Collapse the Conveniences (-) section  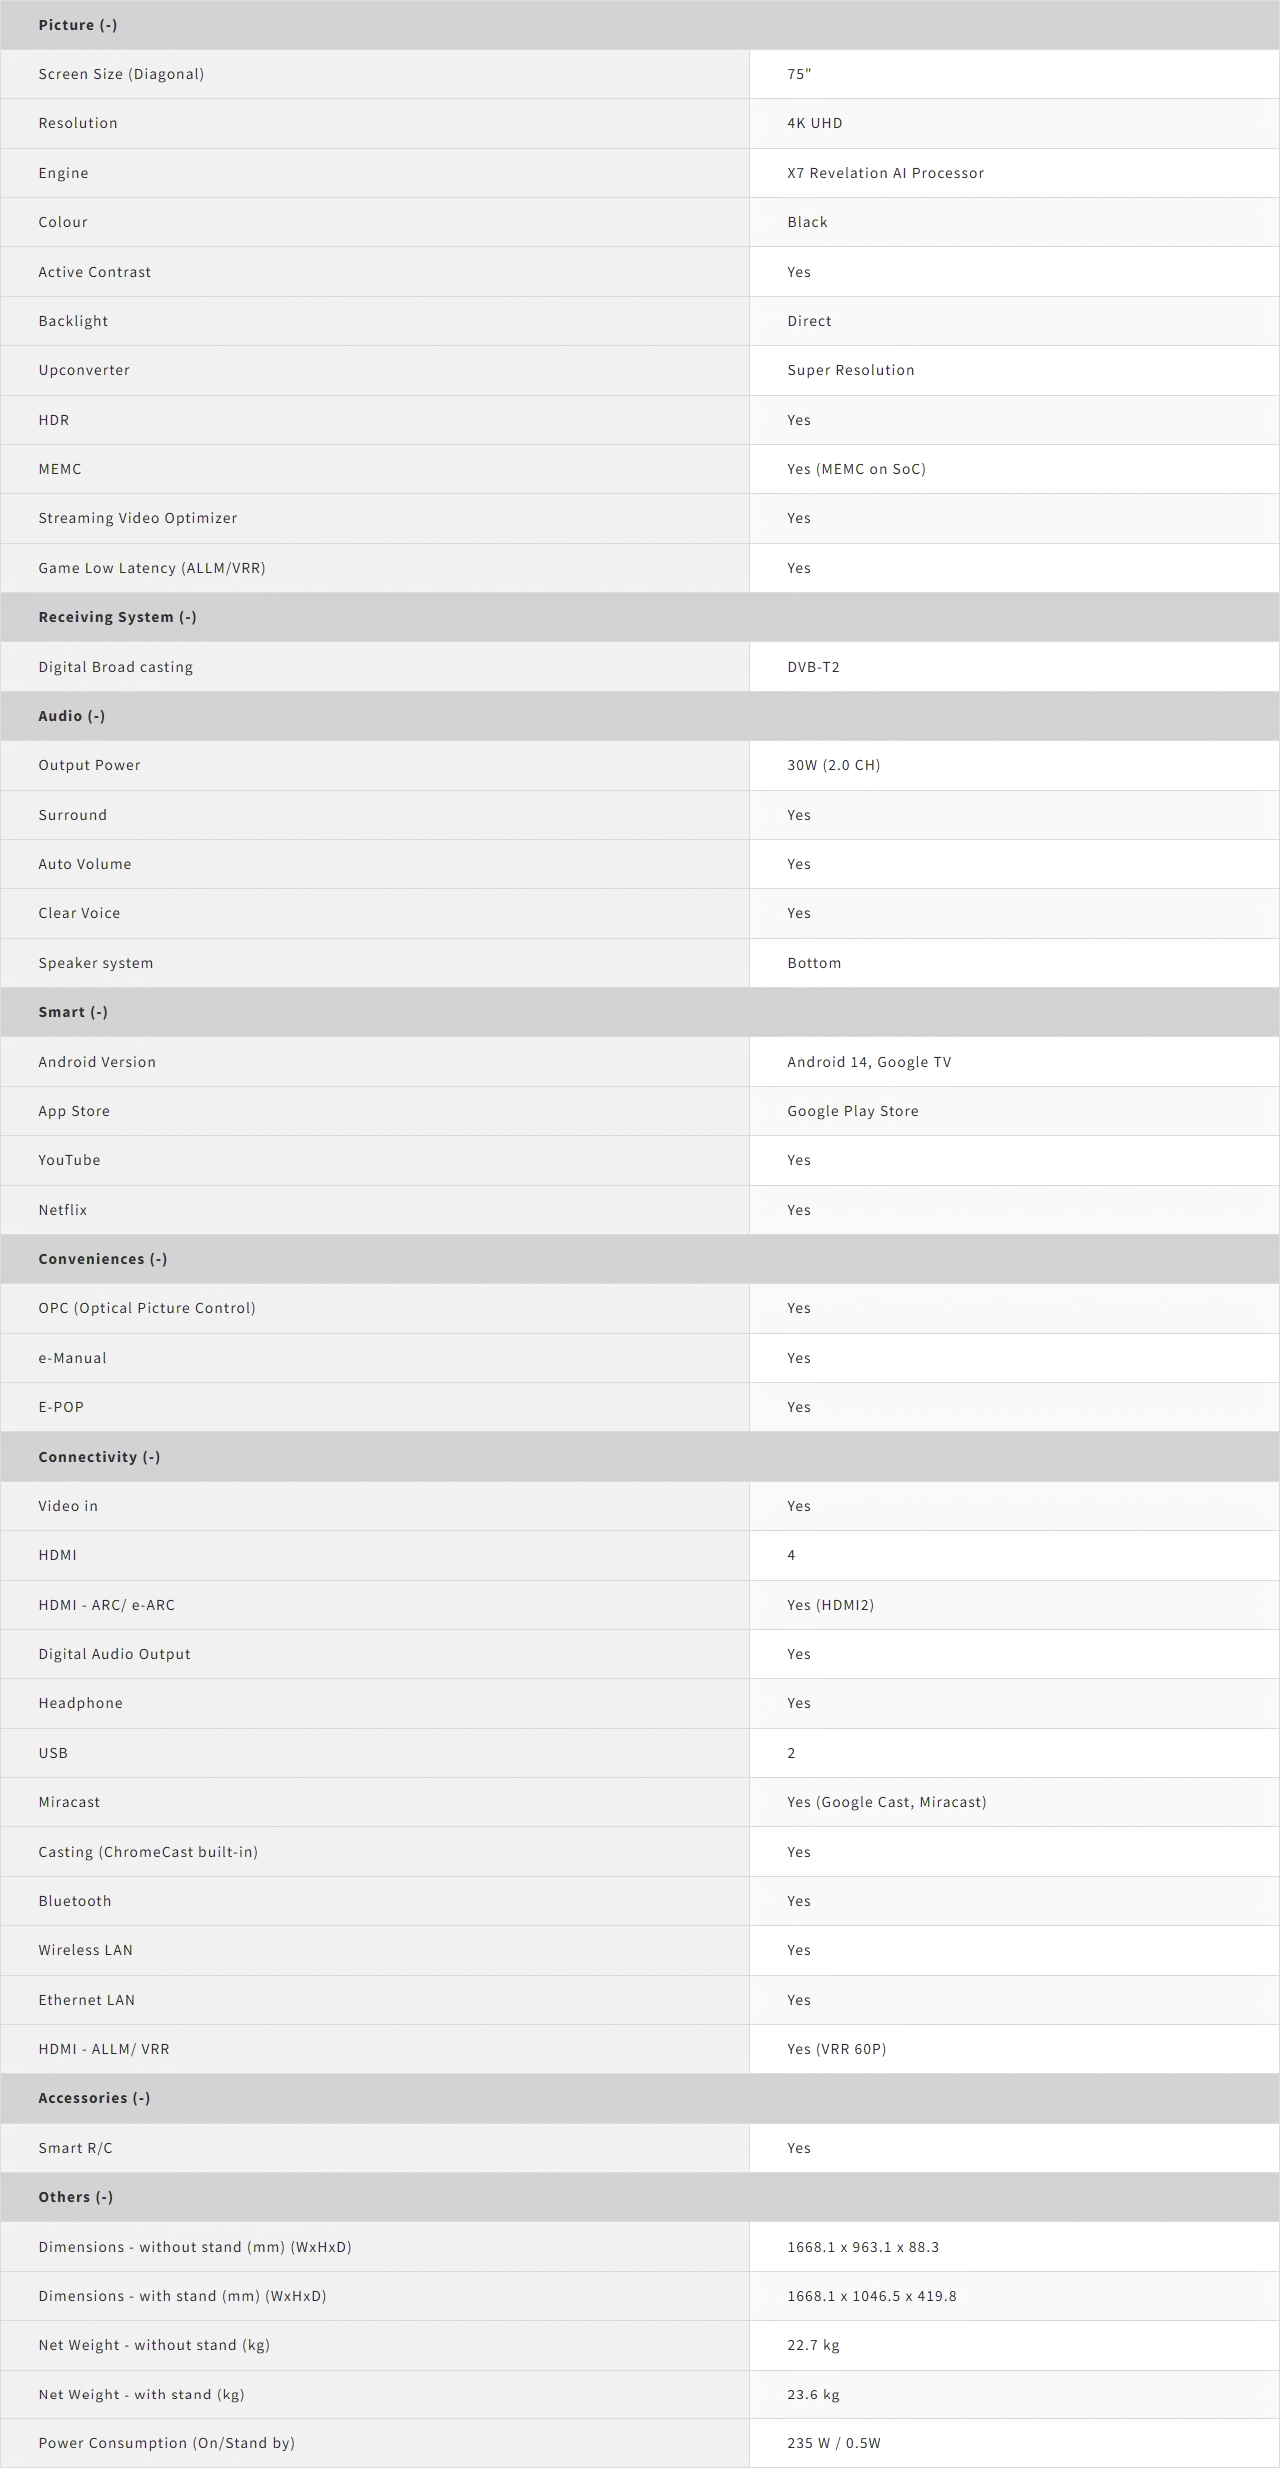pyautogui.click(x=103, y=1259)
